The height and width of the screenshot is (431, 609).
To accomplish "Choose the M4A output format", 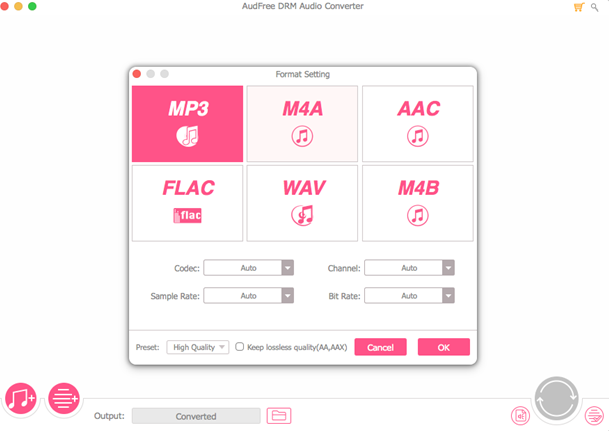I will pyautogui.click(x=302, y=123).
